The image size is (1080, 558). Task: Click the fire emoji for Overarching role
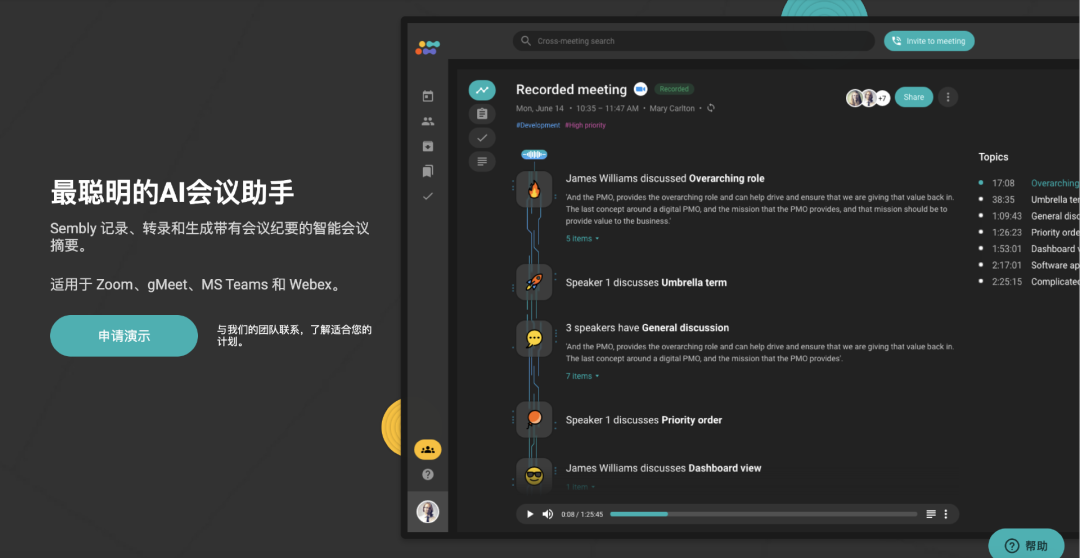(x=534, y=189)
